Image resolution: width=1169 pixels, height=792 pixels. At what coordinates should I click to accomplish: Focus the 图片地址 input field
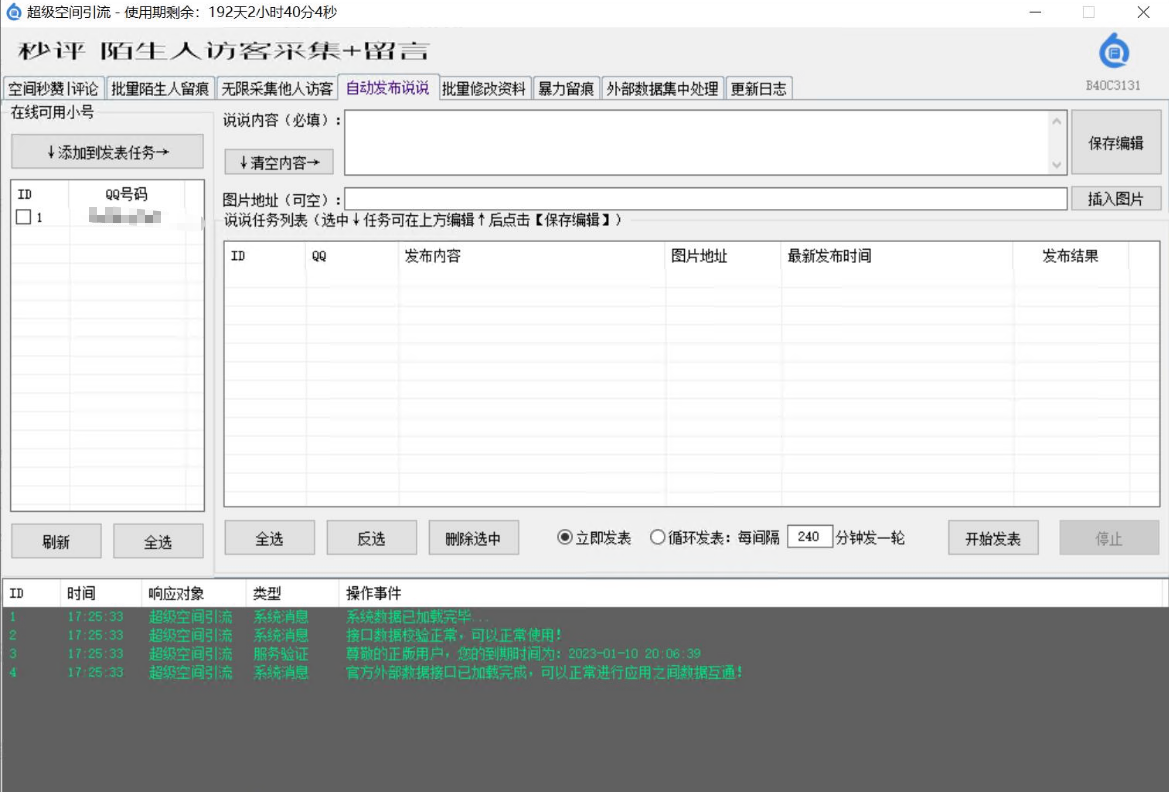[705, 198]
